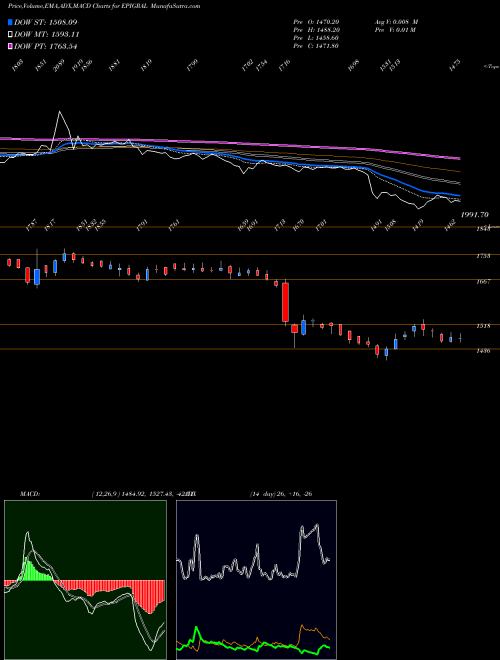500x660 pixels.
Task: Click the 1436 price axis label
Action: [483, 351]
